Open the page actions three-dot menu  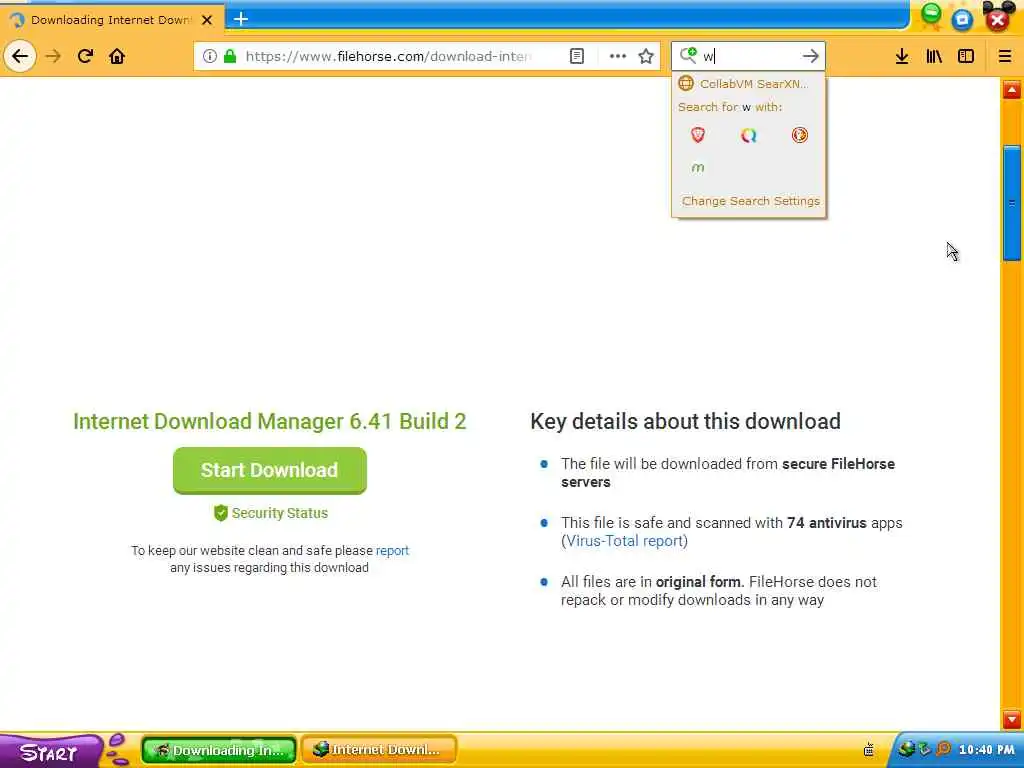(x=617, y=56)
